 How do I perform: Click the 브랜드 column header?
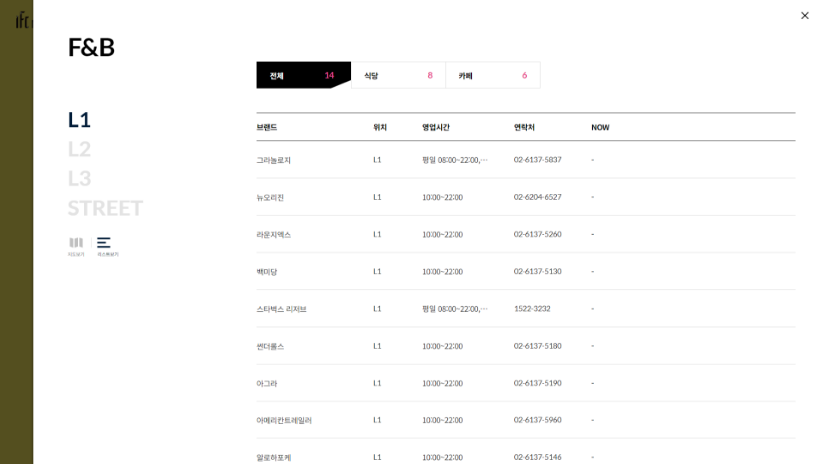pos(267,127)
